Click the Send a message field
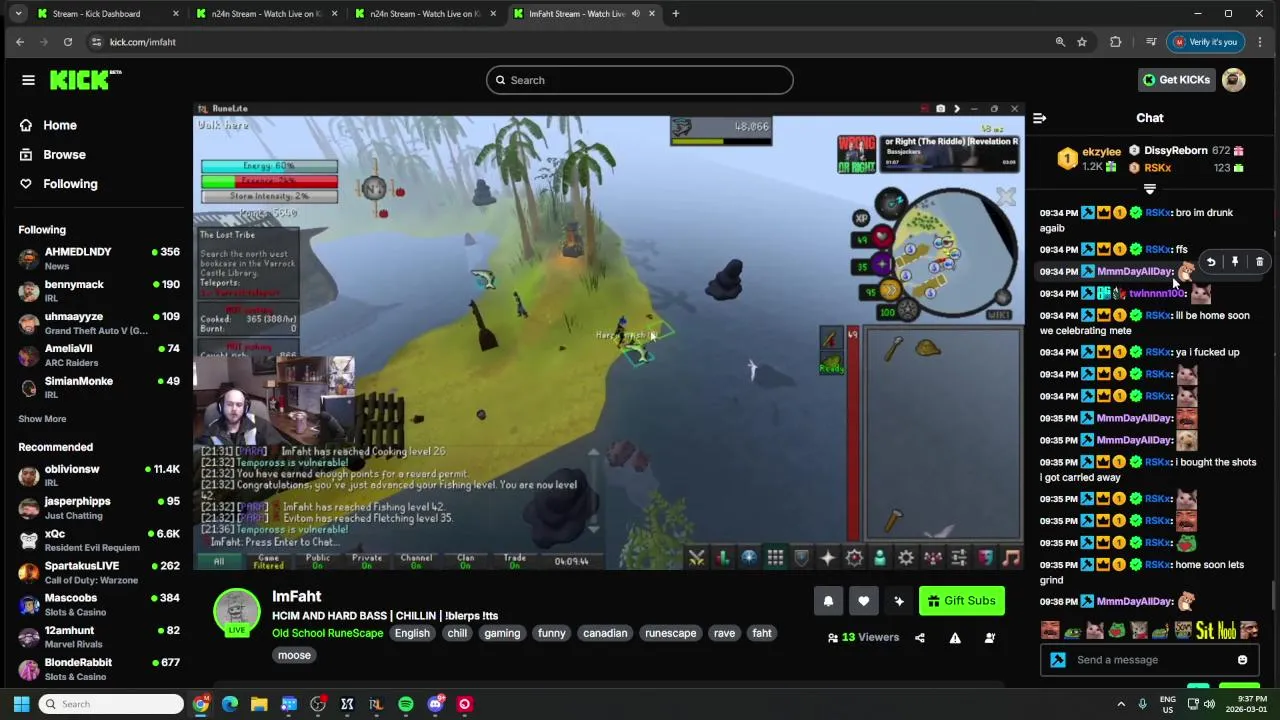This screenshot has width=1280, height=720. coord(1150,660)
